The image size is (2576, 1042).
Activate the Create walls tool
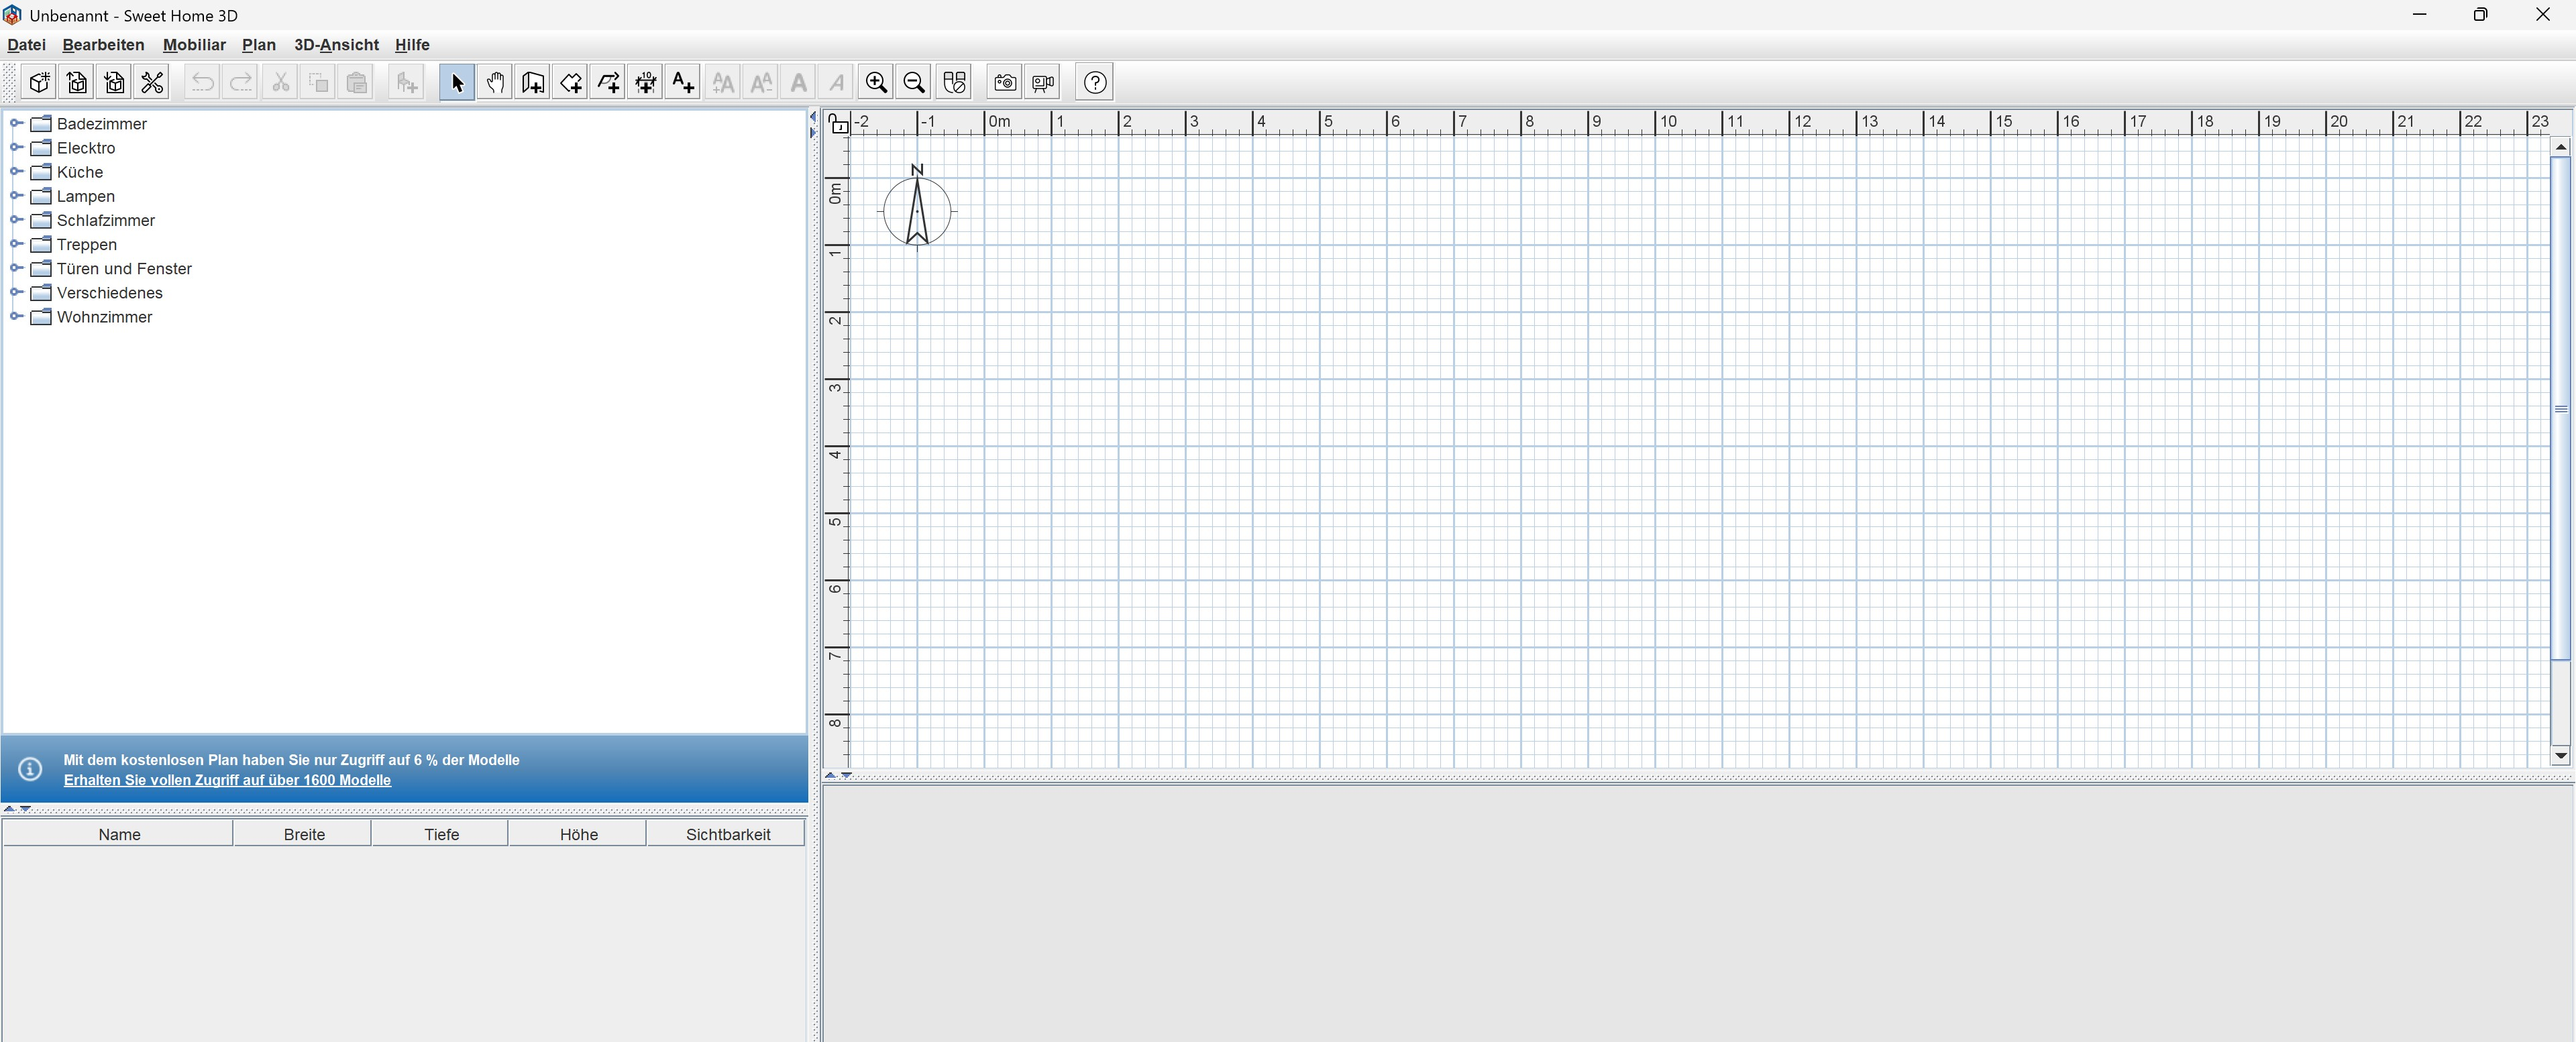point(533,82)
